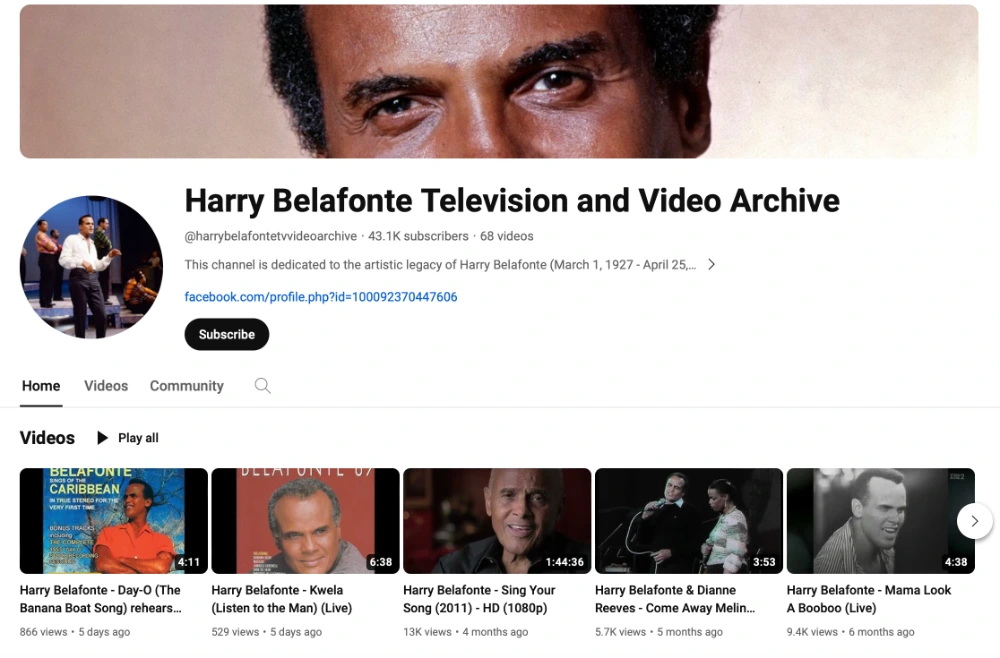This screenshot has height=658, width=1000.
Task: Open the Mama Look A Booboo thumbnail
Action: (880, 521)
